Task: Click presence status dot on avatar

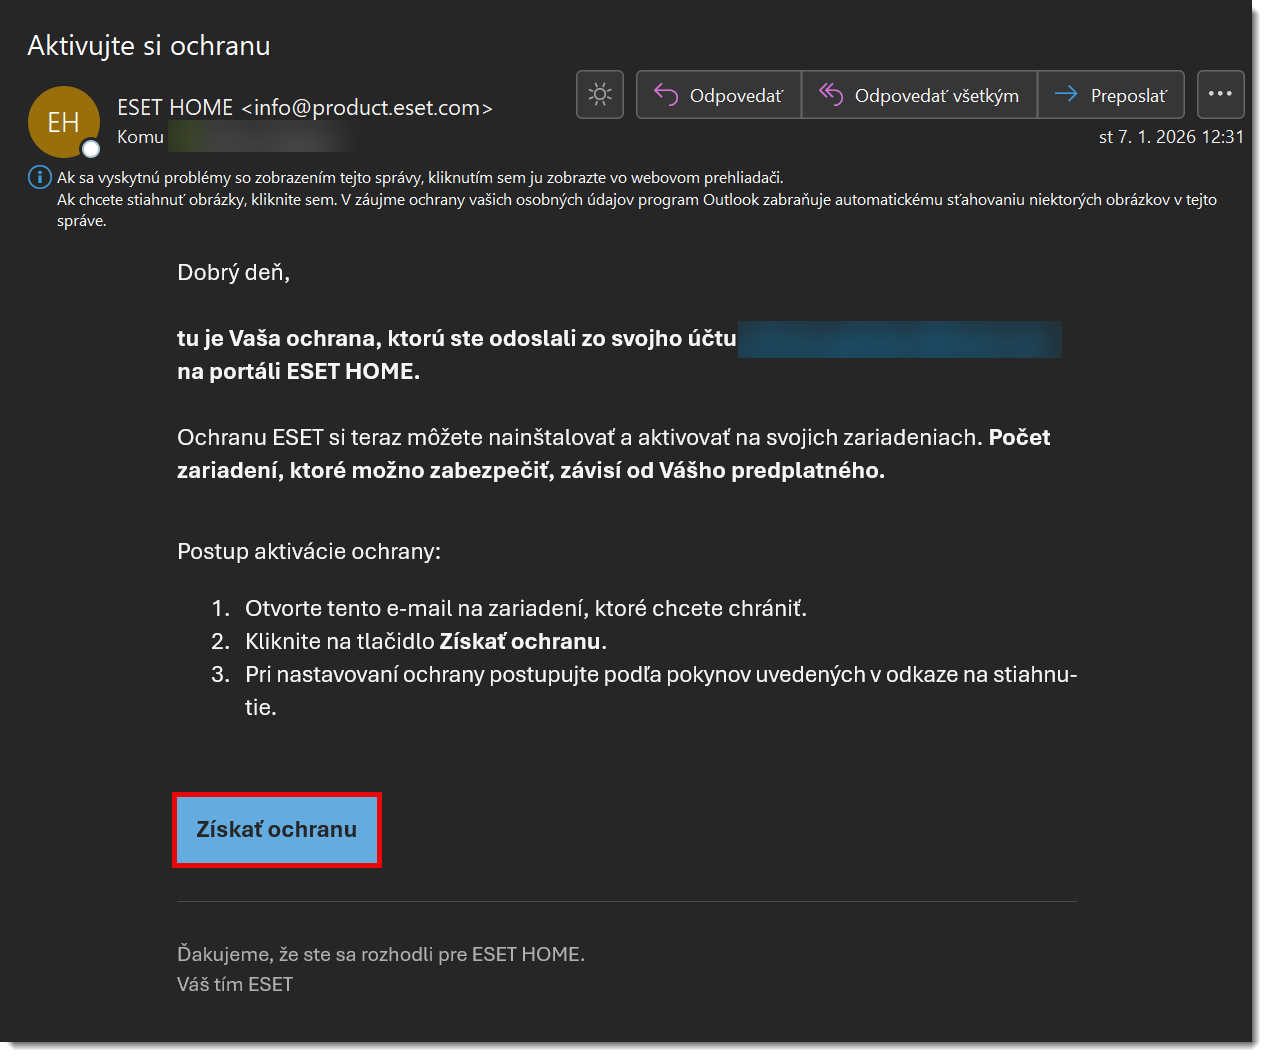Action: [91, 150]
